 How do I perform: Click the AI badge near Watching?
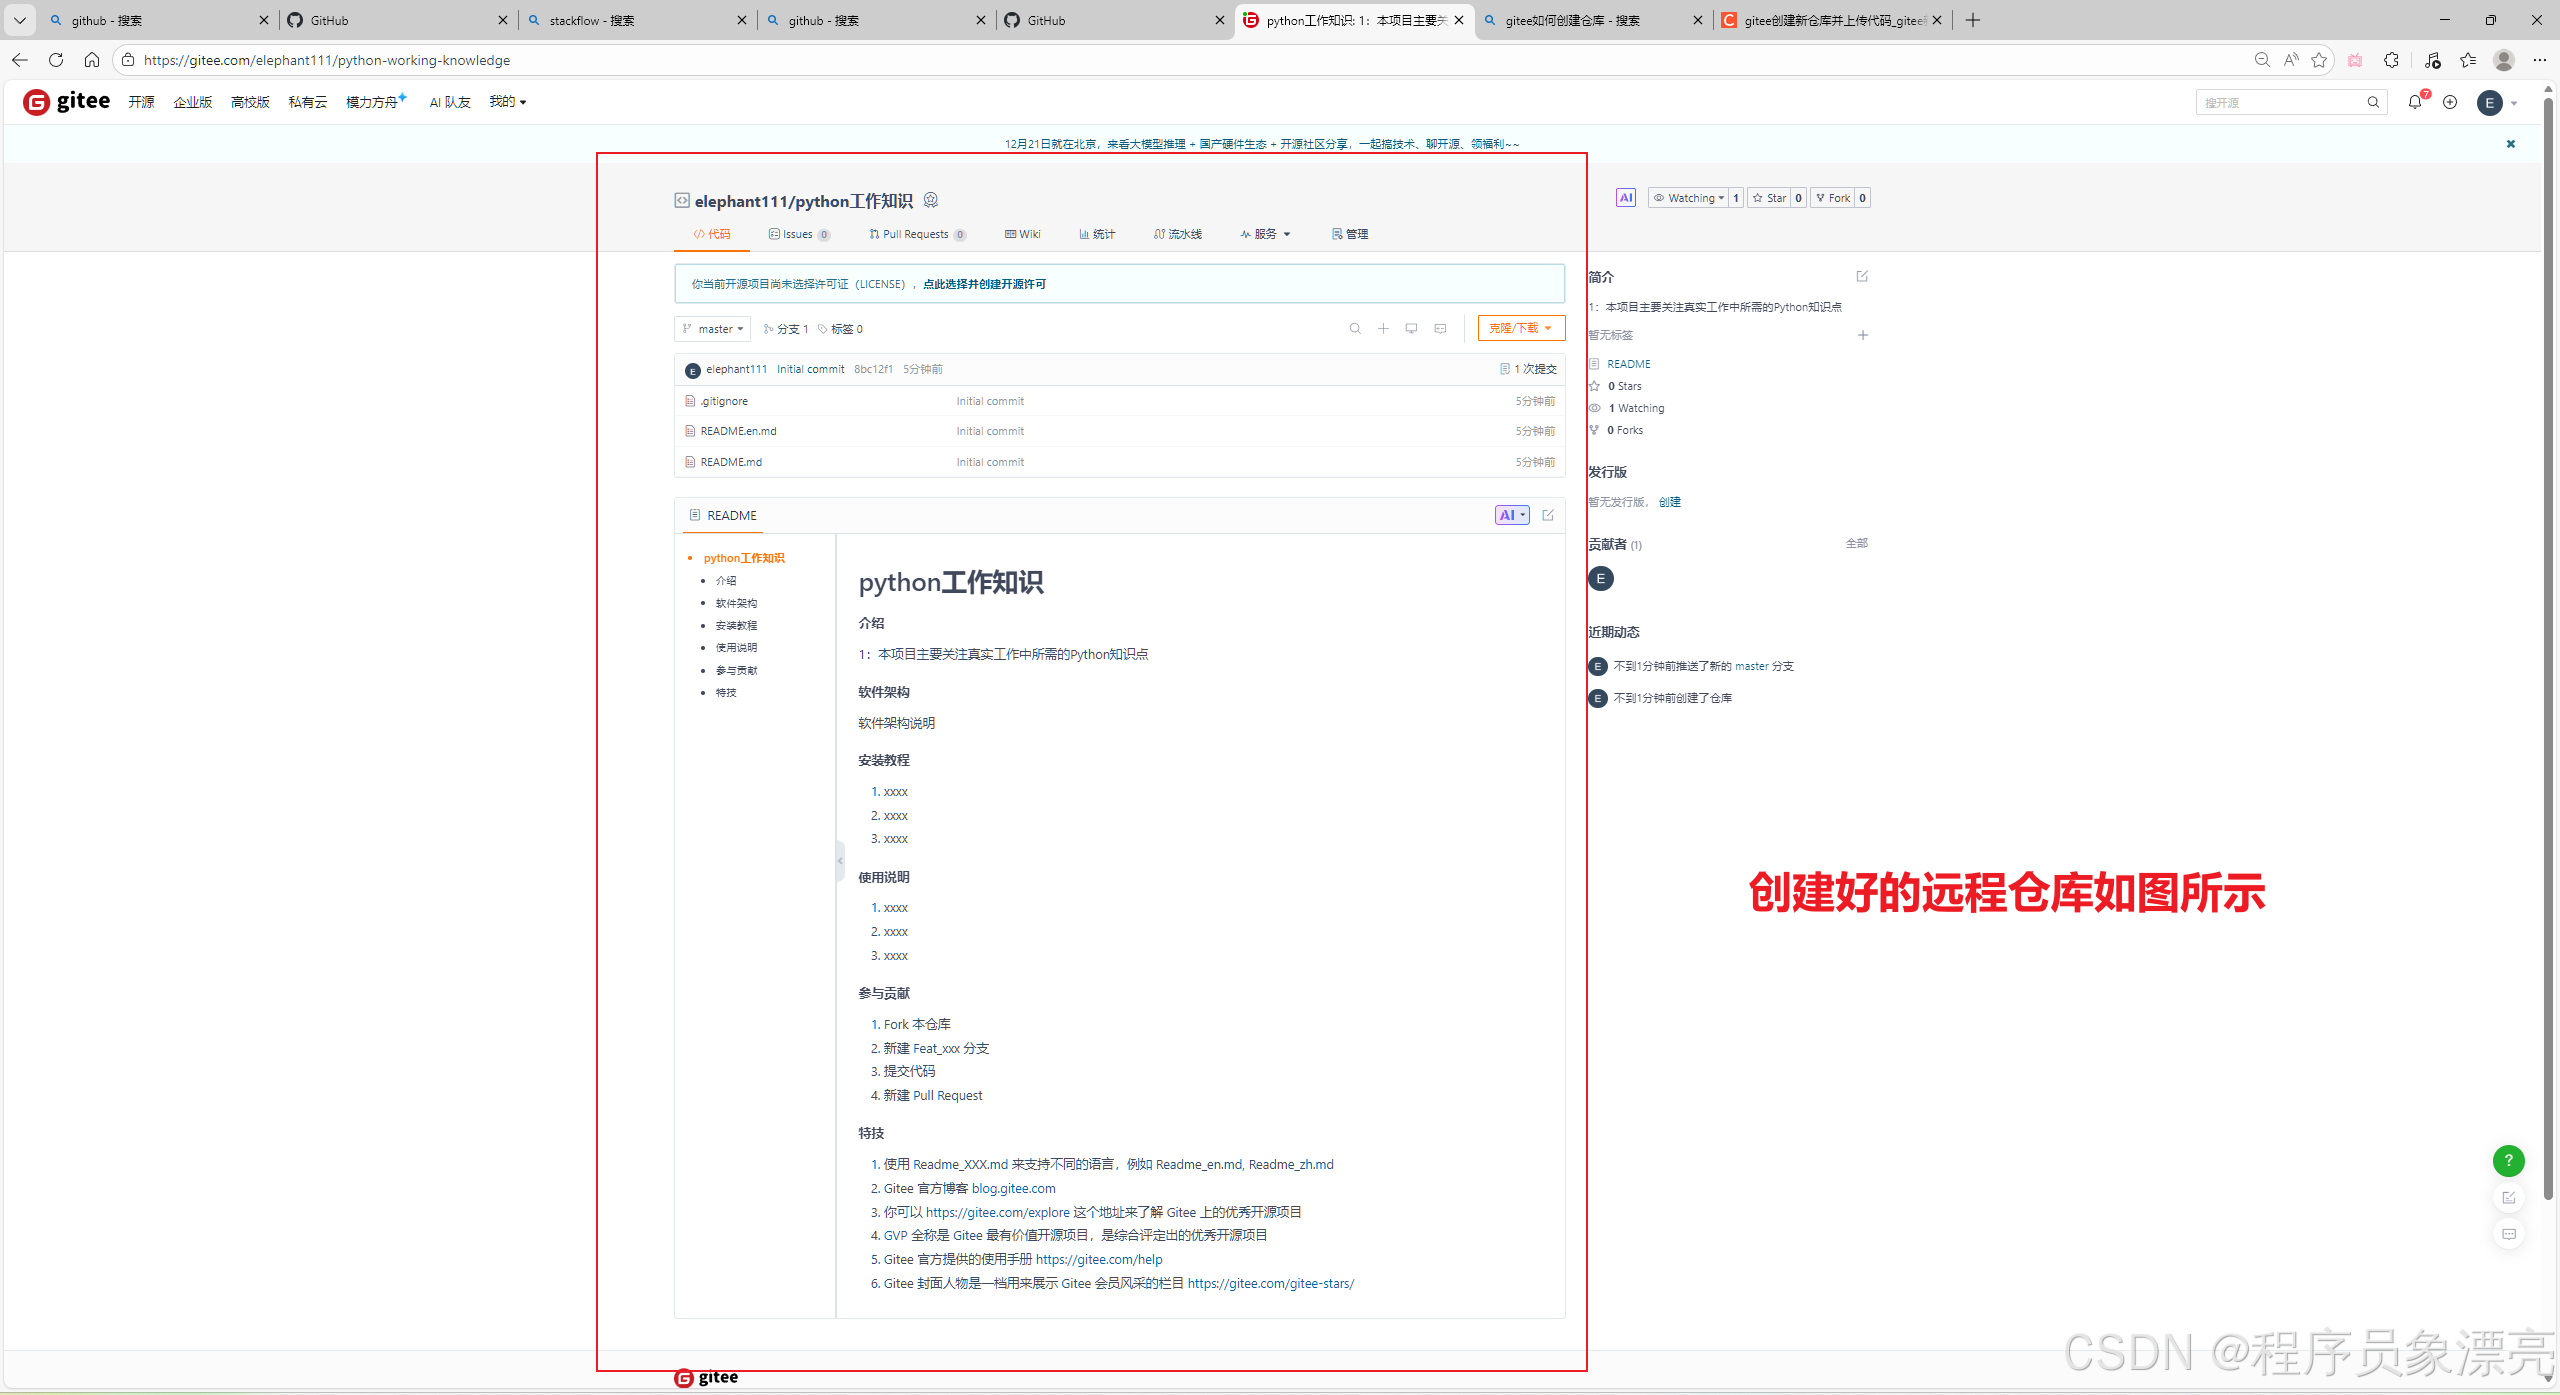click(x=1626, y=198)
